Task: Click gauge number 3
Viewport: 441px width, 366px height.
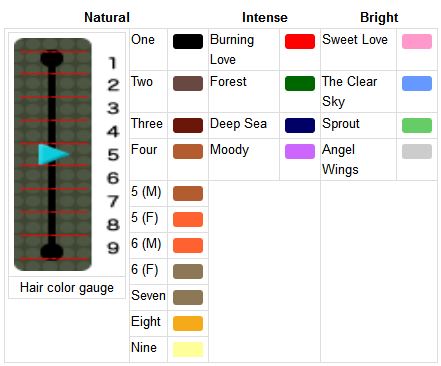Action: coord(113,109)
